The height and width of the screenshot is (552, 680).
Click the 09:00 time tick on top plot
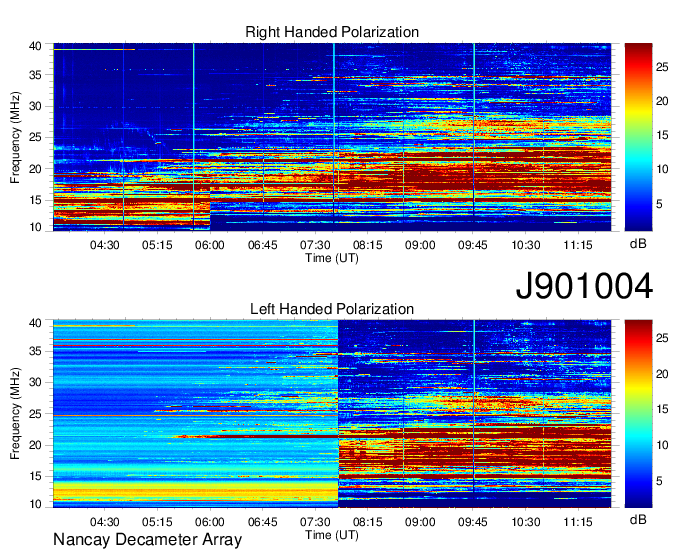(x=420, y=245)
